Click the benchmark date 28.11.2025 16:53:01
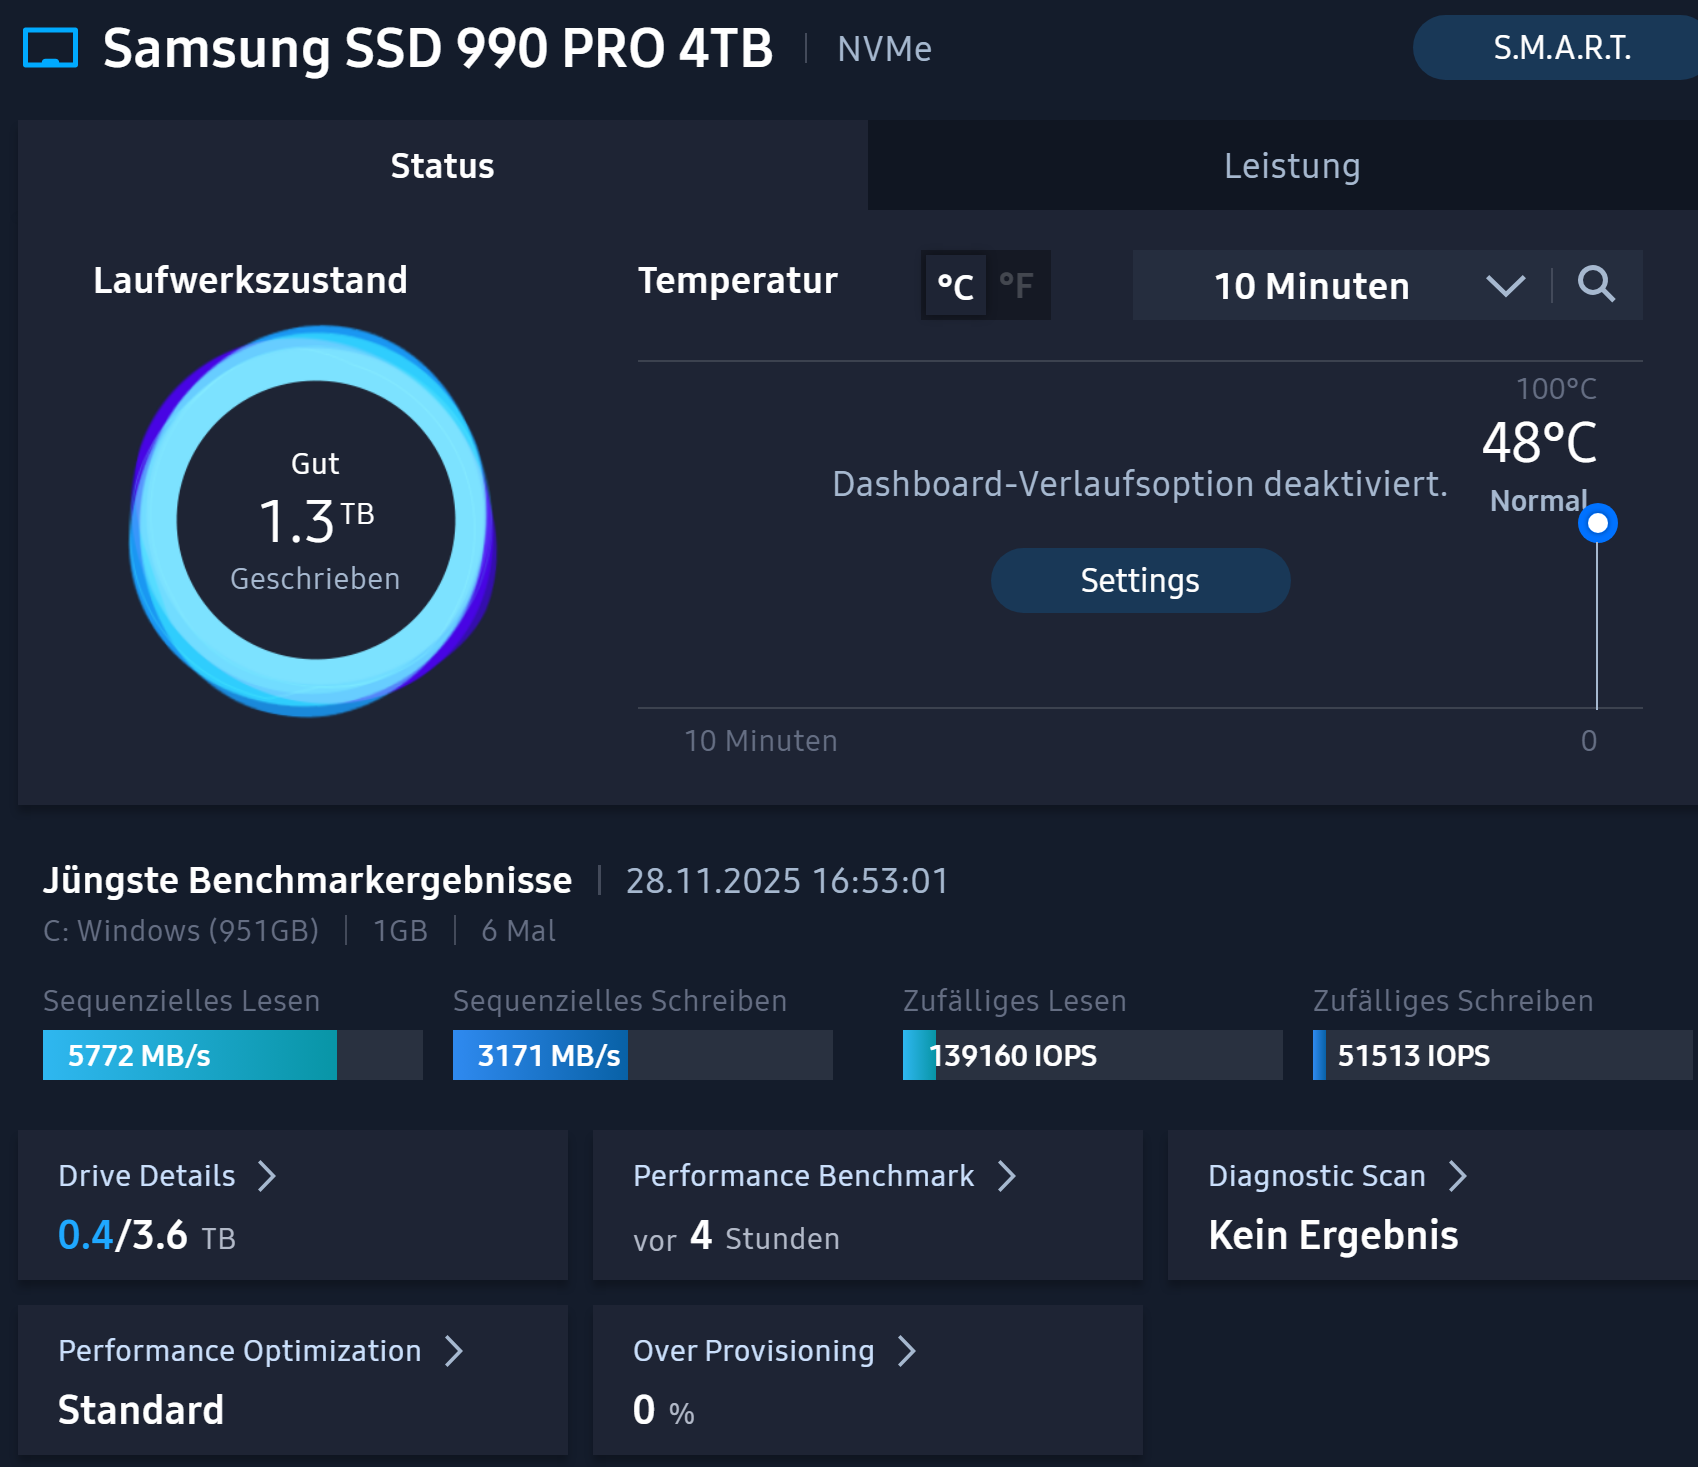 [787, 881]
